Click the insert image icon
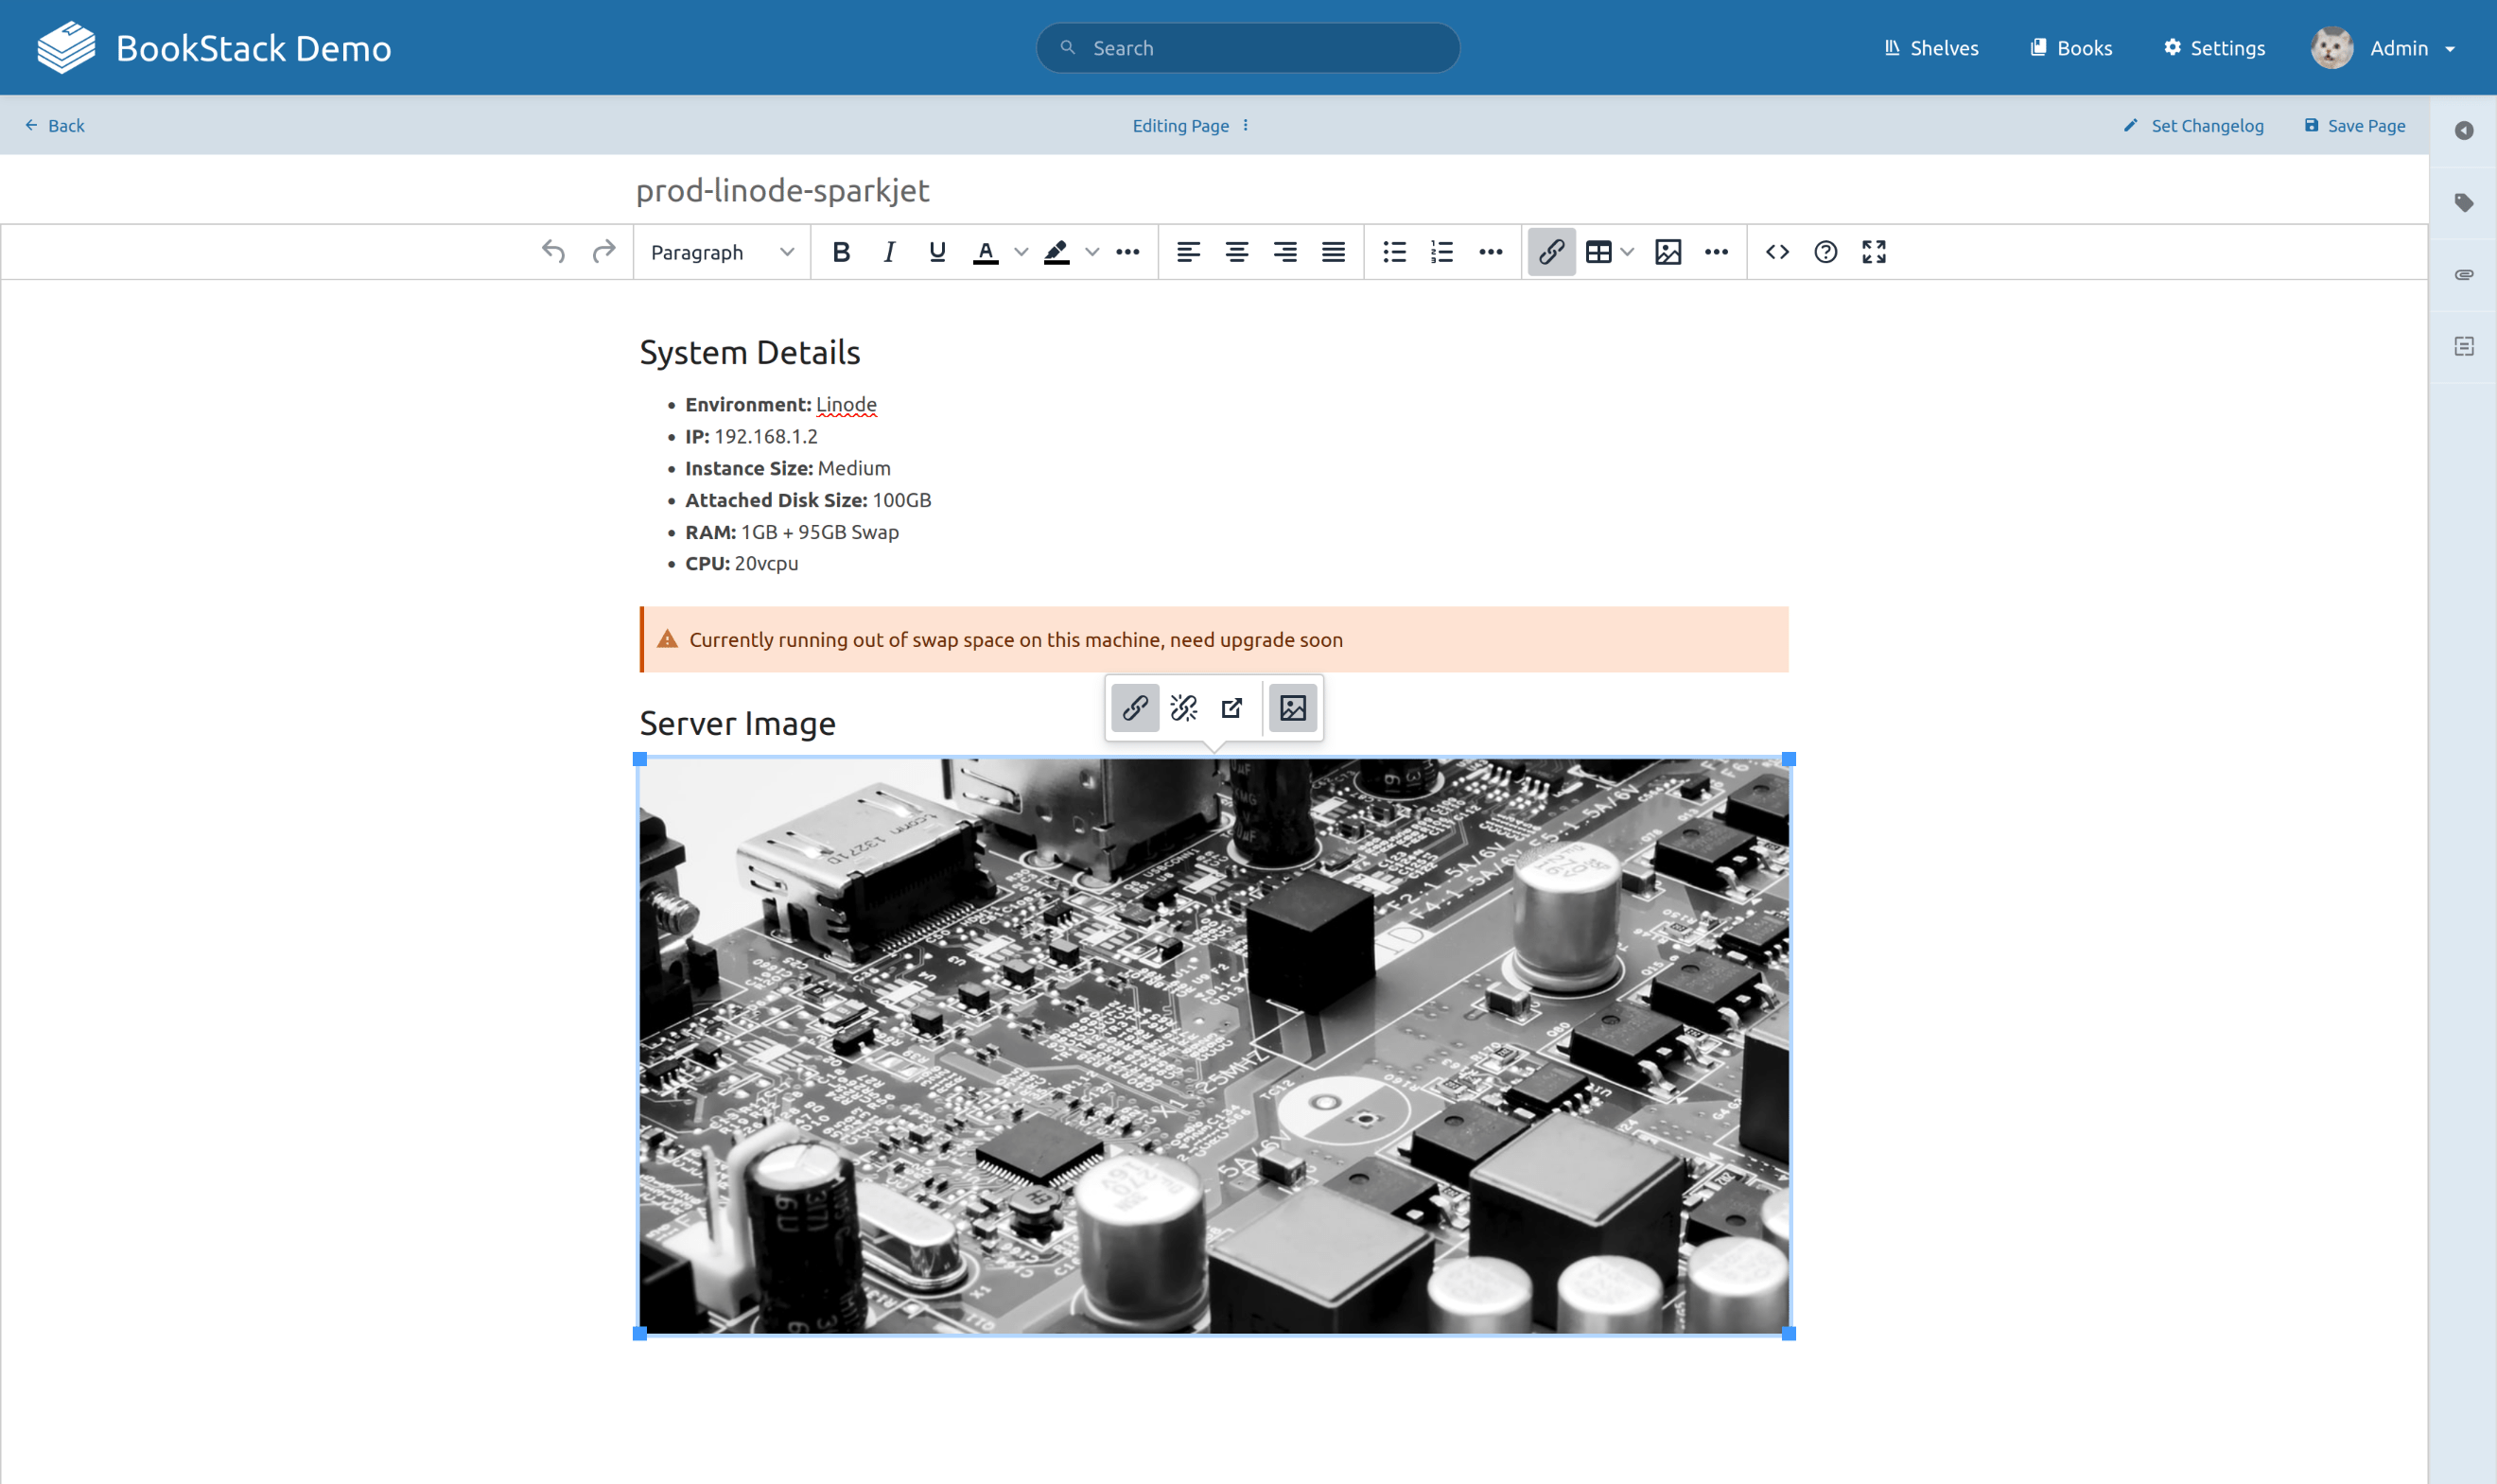 point(1667,251)
